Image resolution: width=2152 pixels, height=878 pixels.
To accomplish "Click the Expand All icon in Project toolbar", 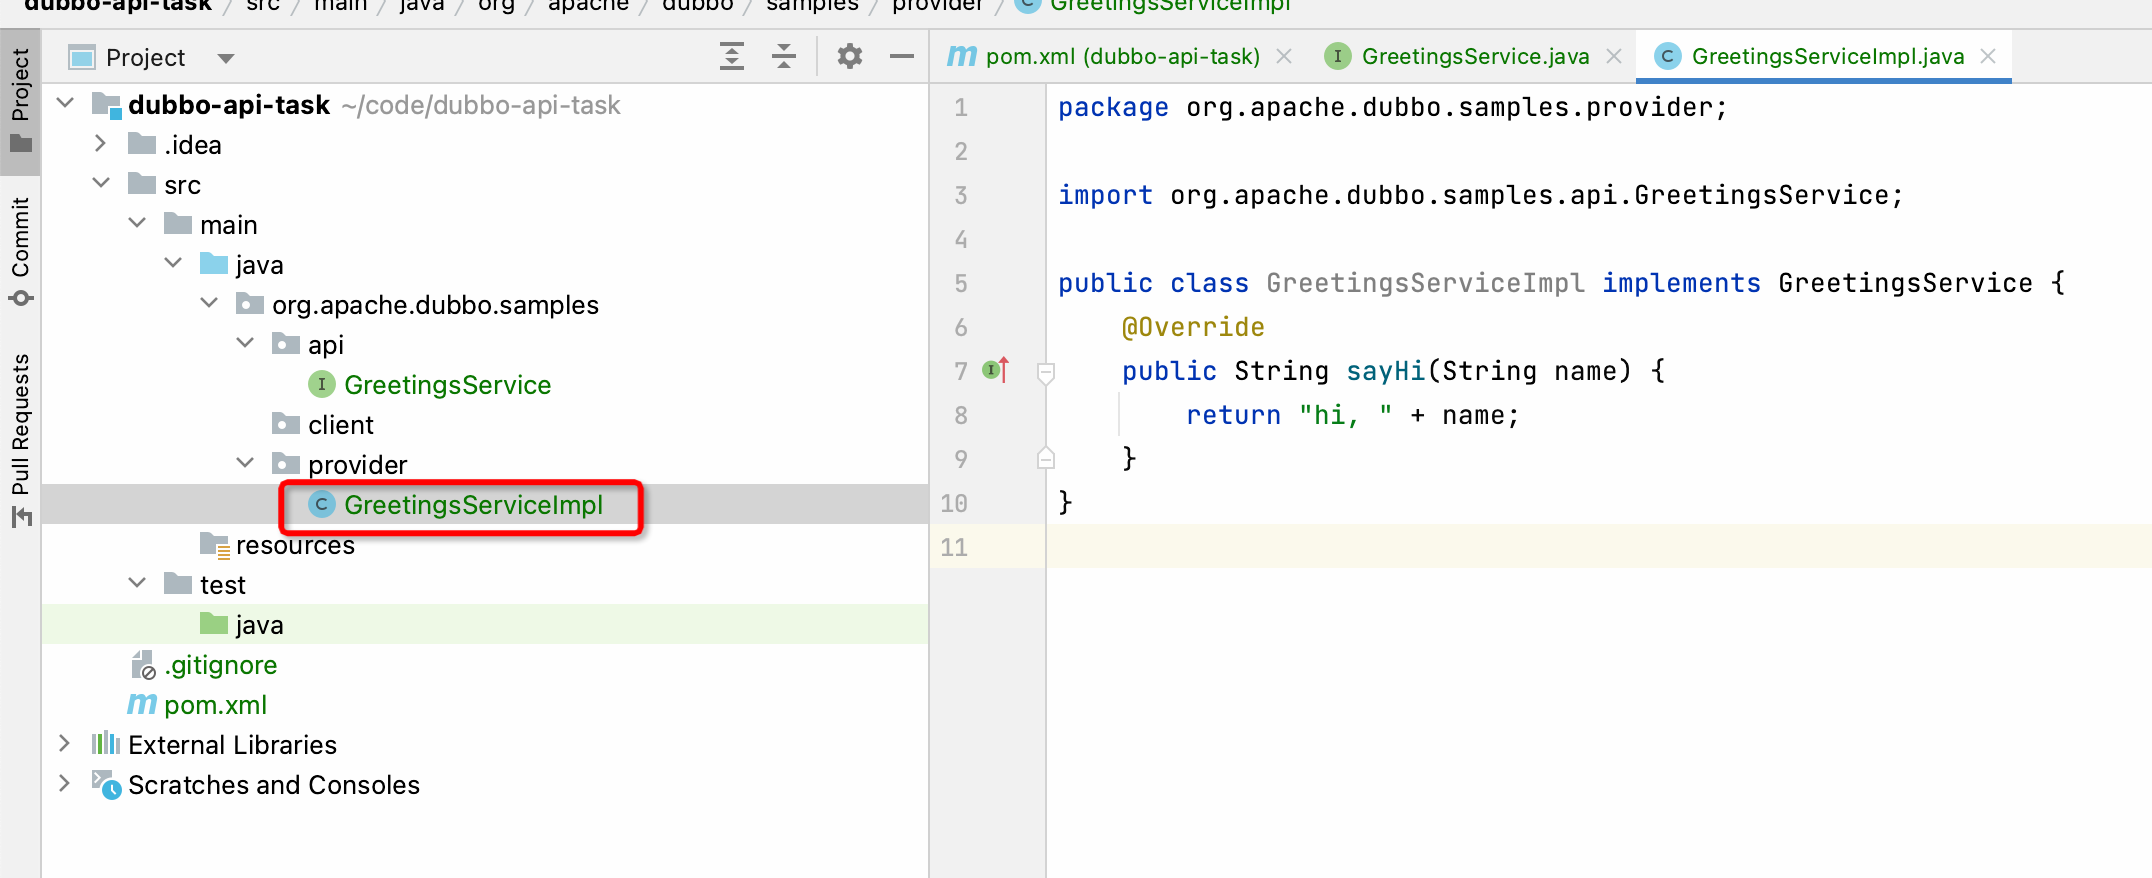I will pos(732,57).
